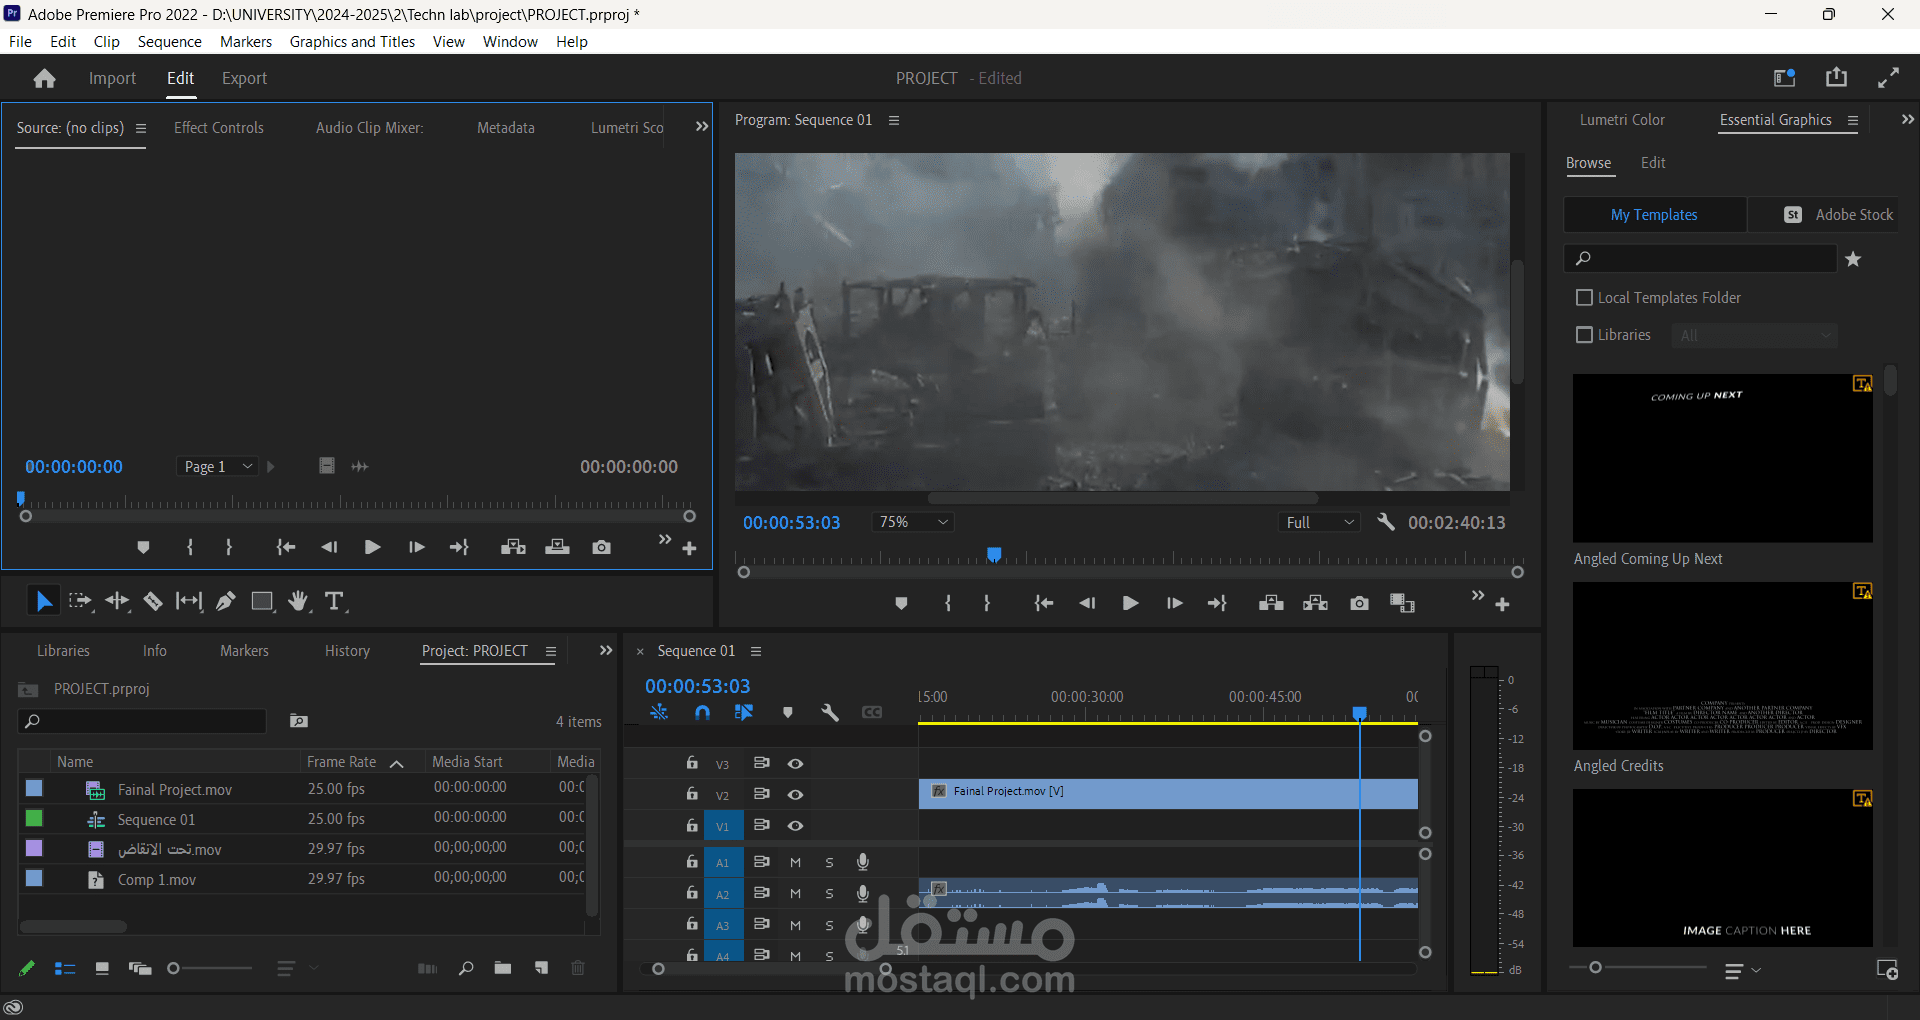Click the Import workspace button

[112, 78]
